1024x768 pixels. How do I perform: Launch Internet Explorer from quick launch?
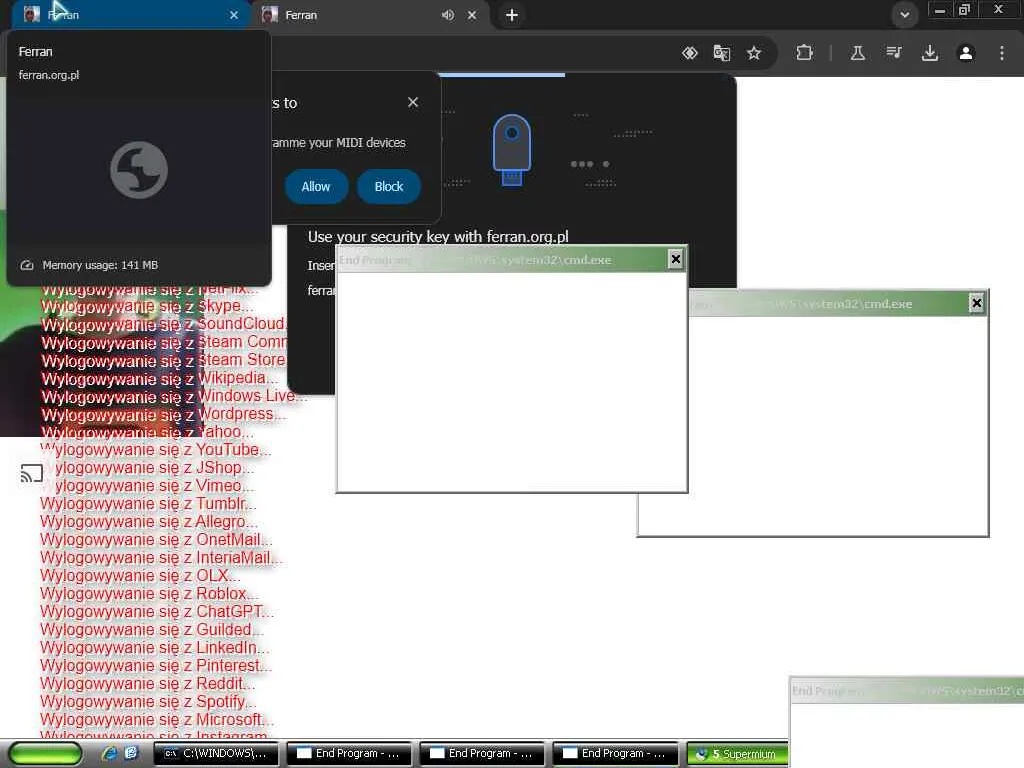pos(109,753)
